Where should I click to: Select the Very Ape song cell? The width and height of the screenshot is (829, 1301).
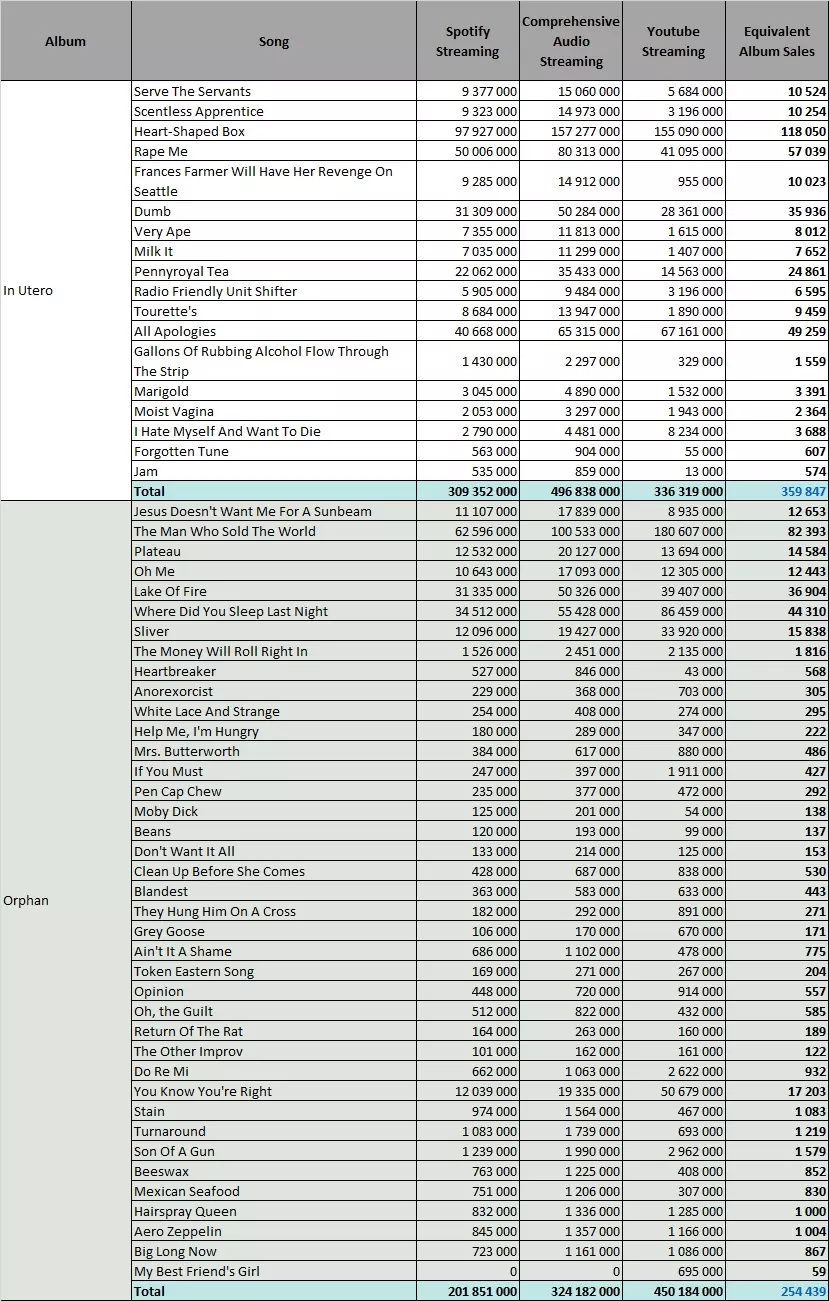274,231
